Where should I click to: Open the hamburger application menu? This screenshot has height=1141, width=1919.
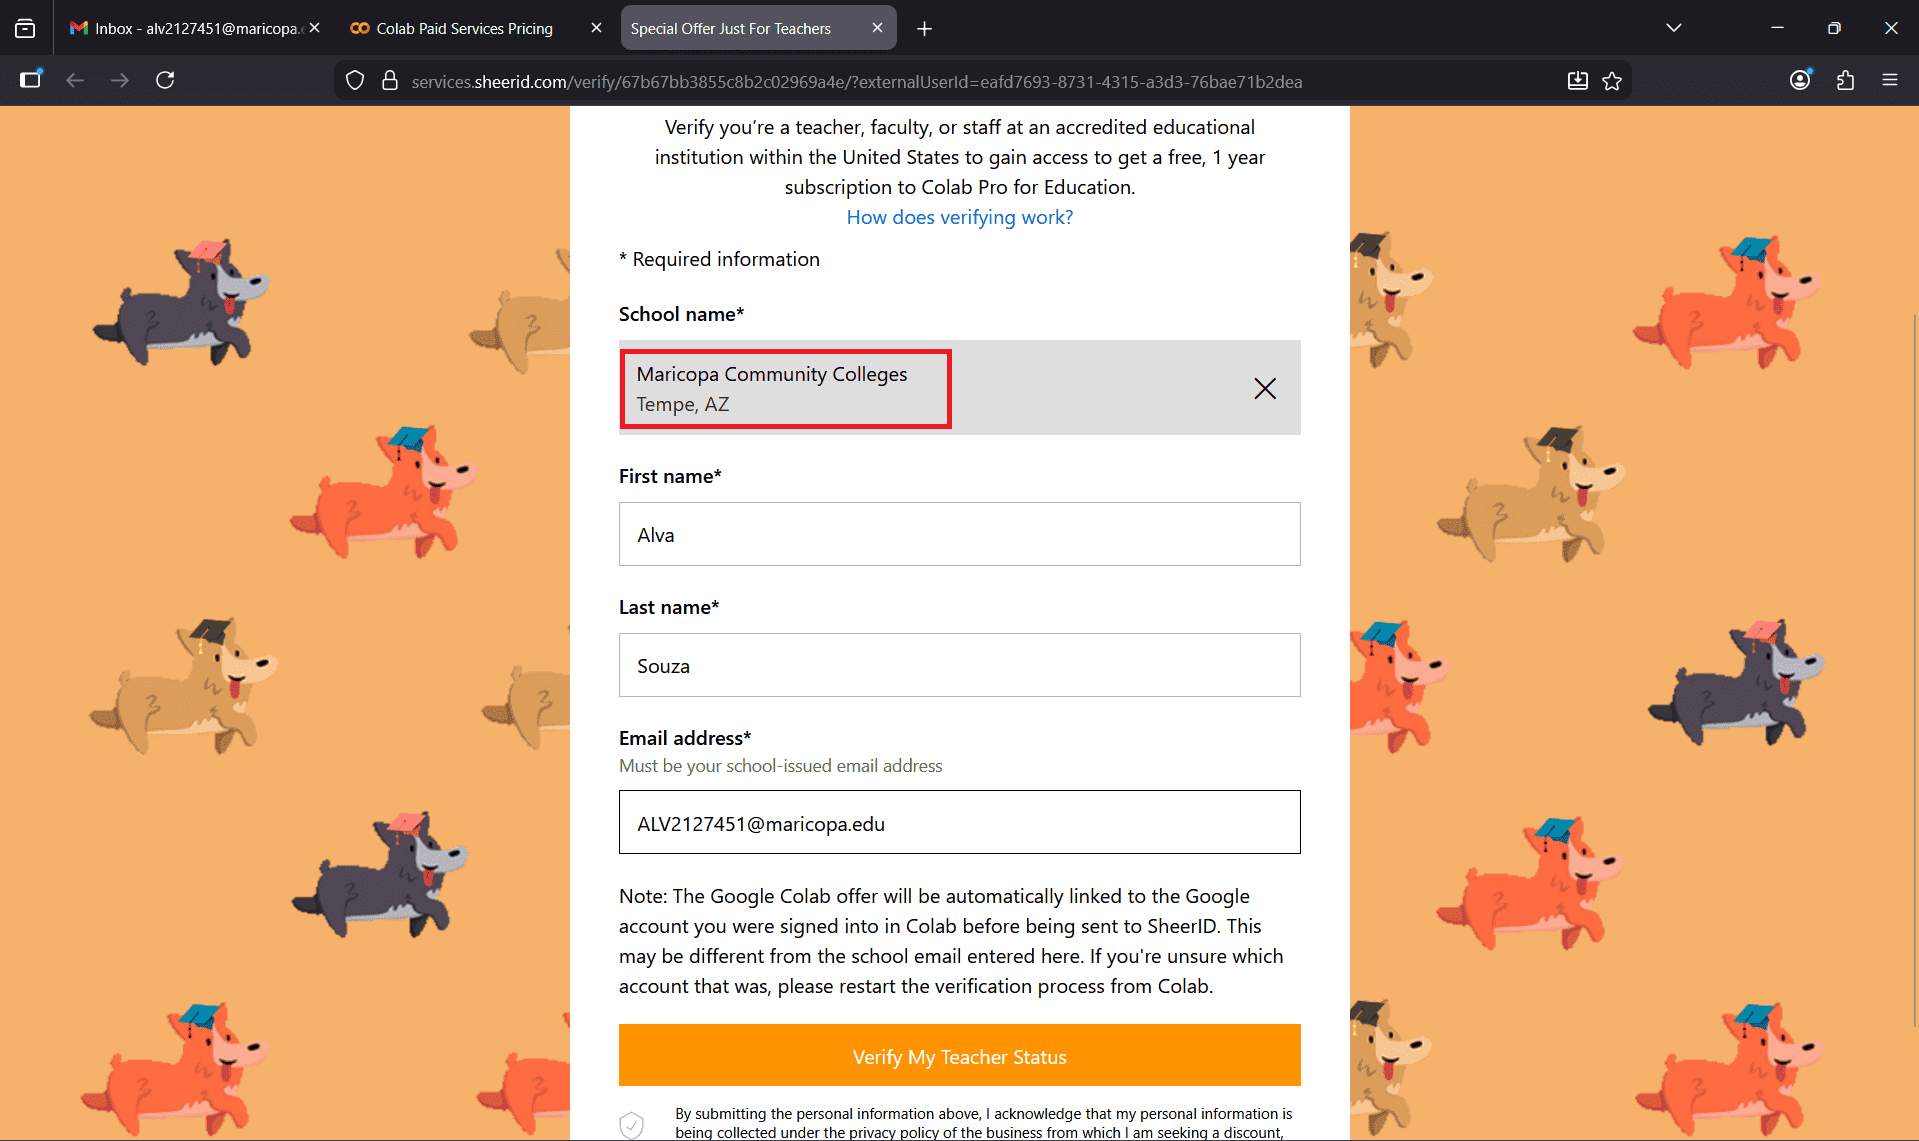1890,80
